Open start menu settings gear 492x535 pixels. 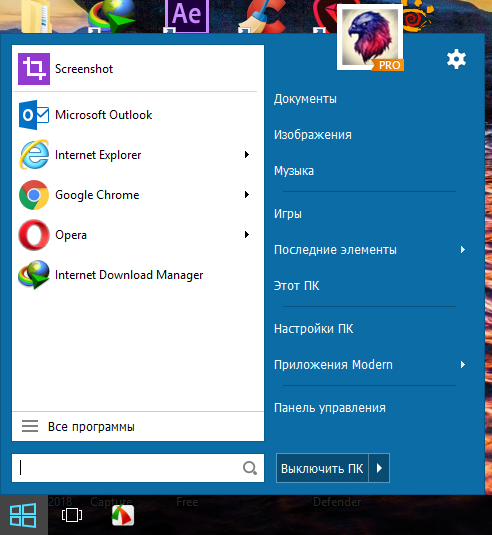pyautogui.click(x=456, y=59)
